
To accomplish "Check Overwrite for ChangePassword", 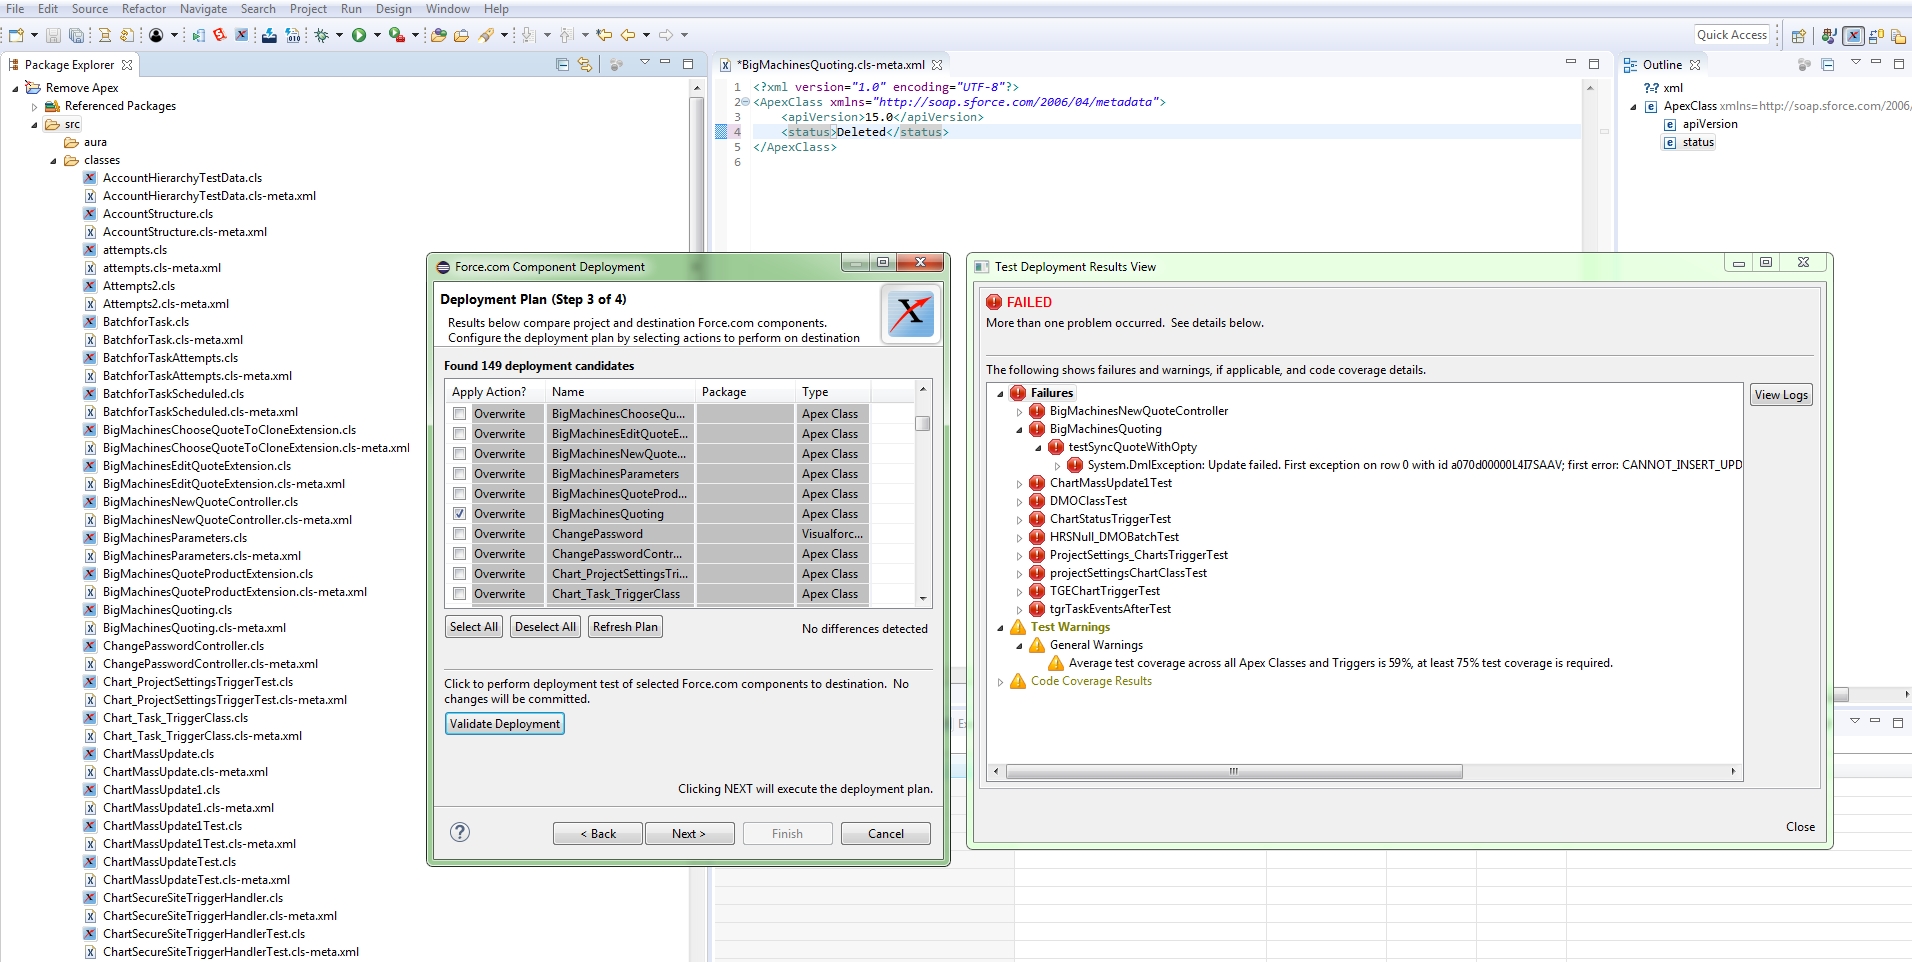I will point(460,533).
